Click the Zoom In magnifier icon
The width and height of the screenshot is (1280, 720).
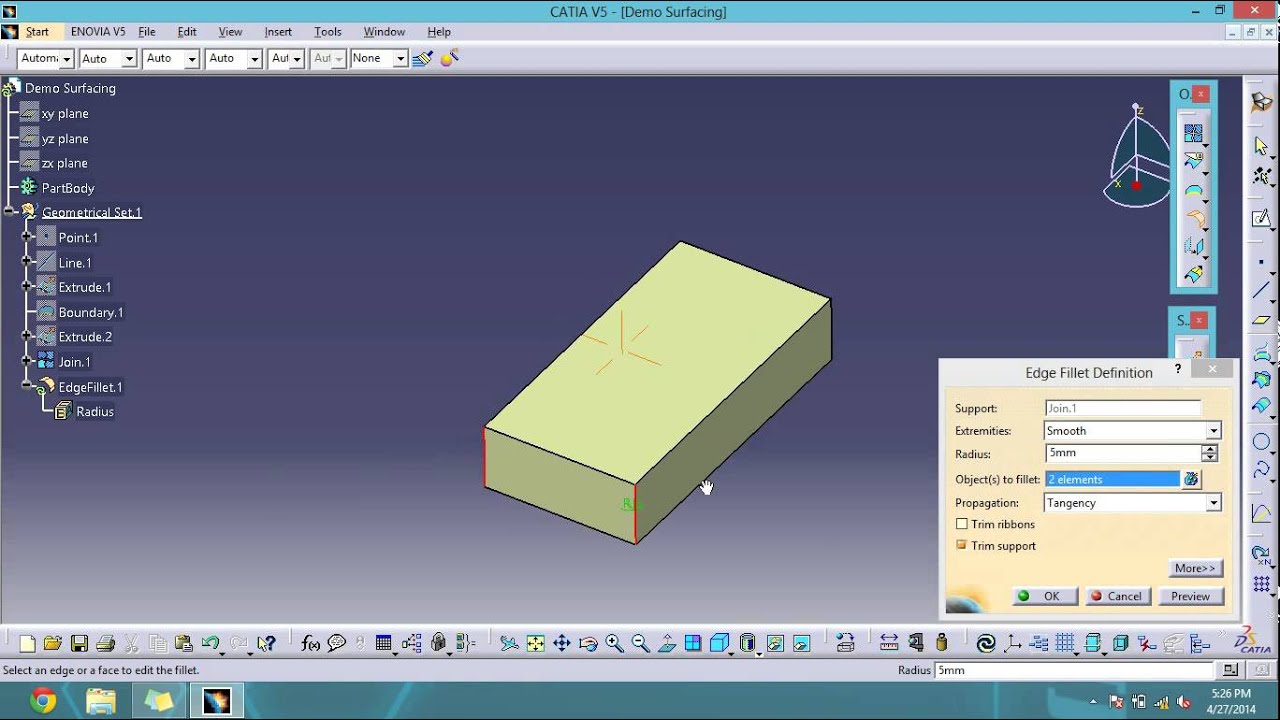tap(614, 643)
